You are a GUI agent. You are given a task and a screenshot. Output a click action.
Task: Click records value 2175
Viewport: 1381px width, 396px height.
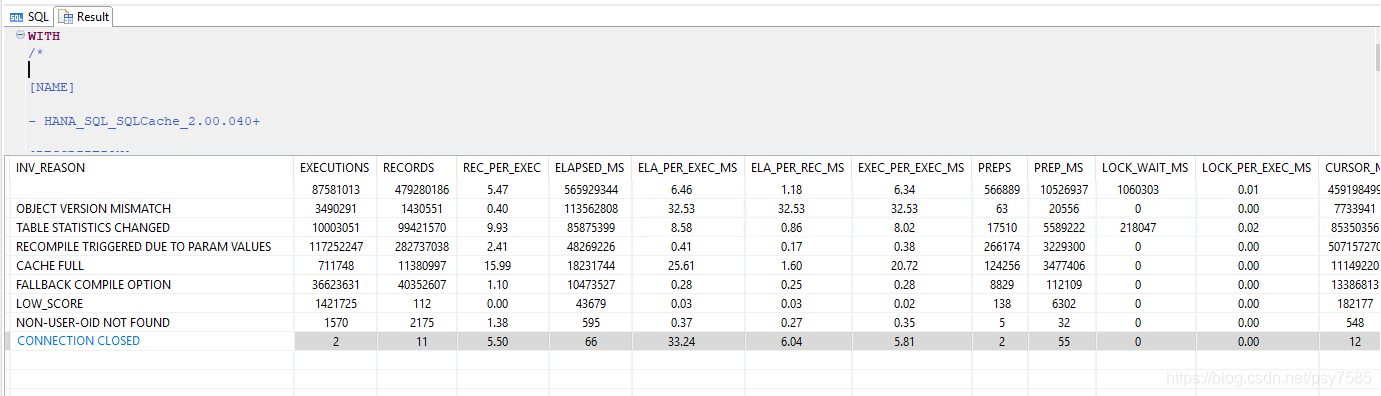coord(416,322)
